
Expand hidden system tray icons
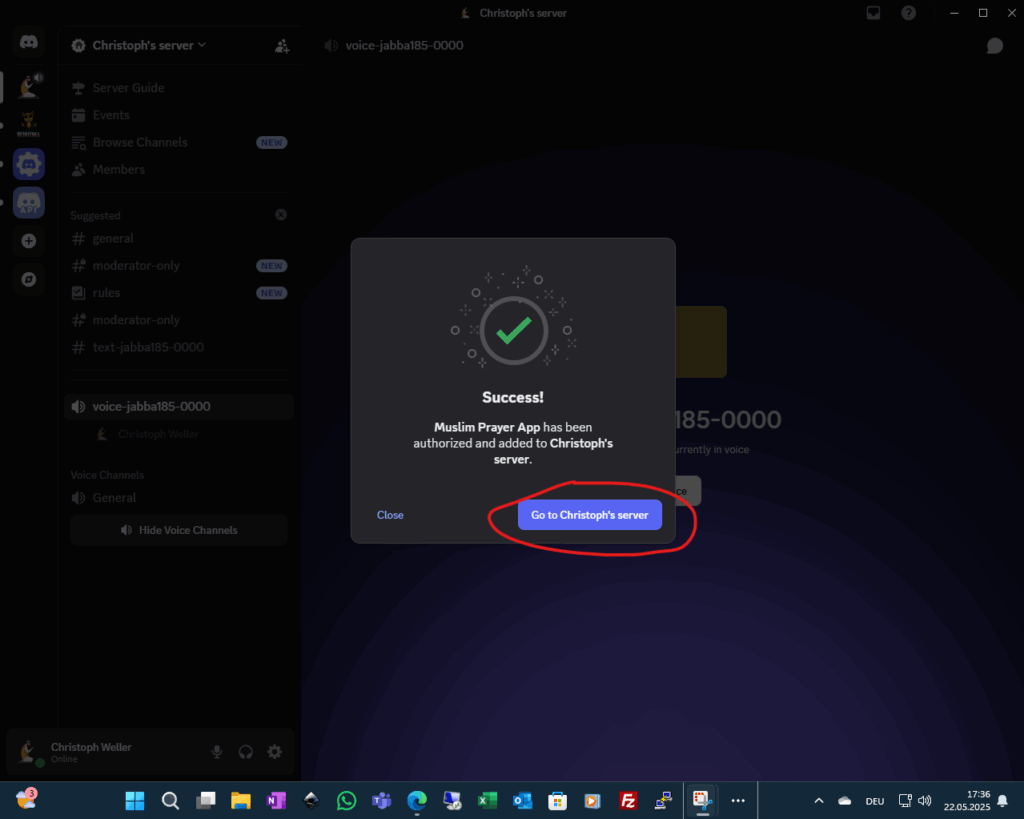pos(819,801)
